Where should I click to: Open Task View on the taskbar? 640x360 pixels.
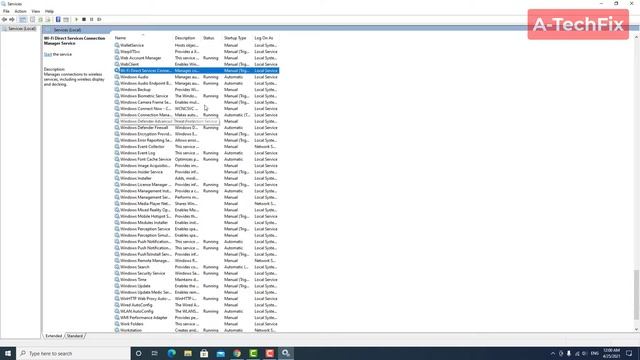click(x=155, y=353)
